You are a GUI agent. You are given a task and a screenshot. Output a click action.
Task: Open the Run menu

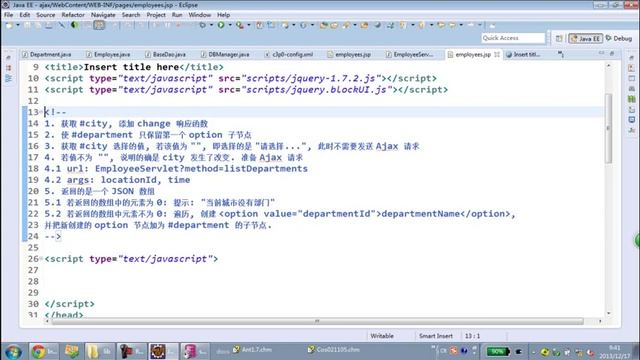[177, 15]
